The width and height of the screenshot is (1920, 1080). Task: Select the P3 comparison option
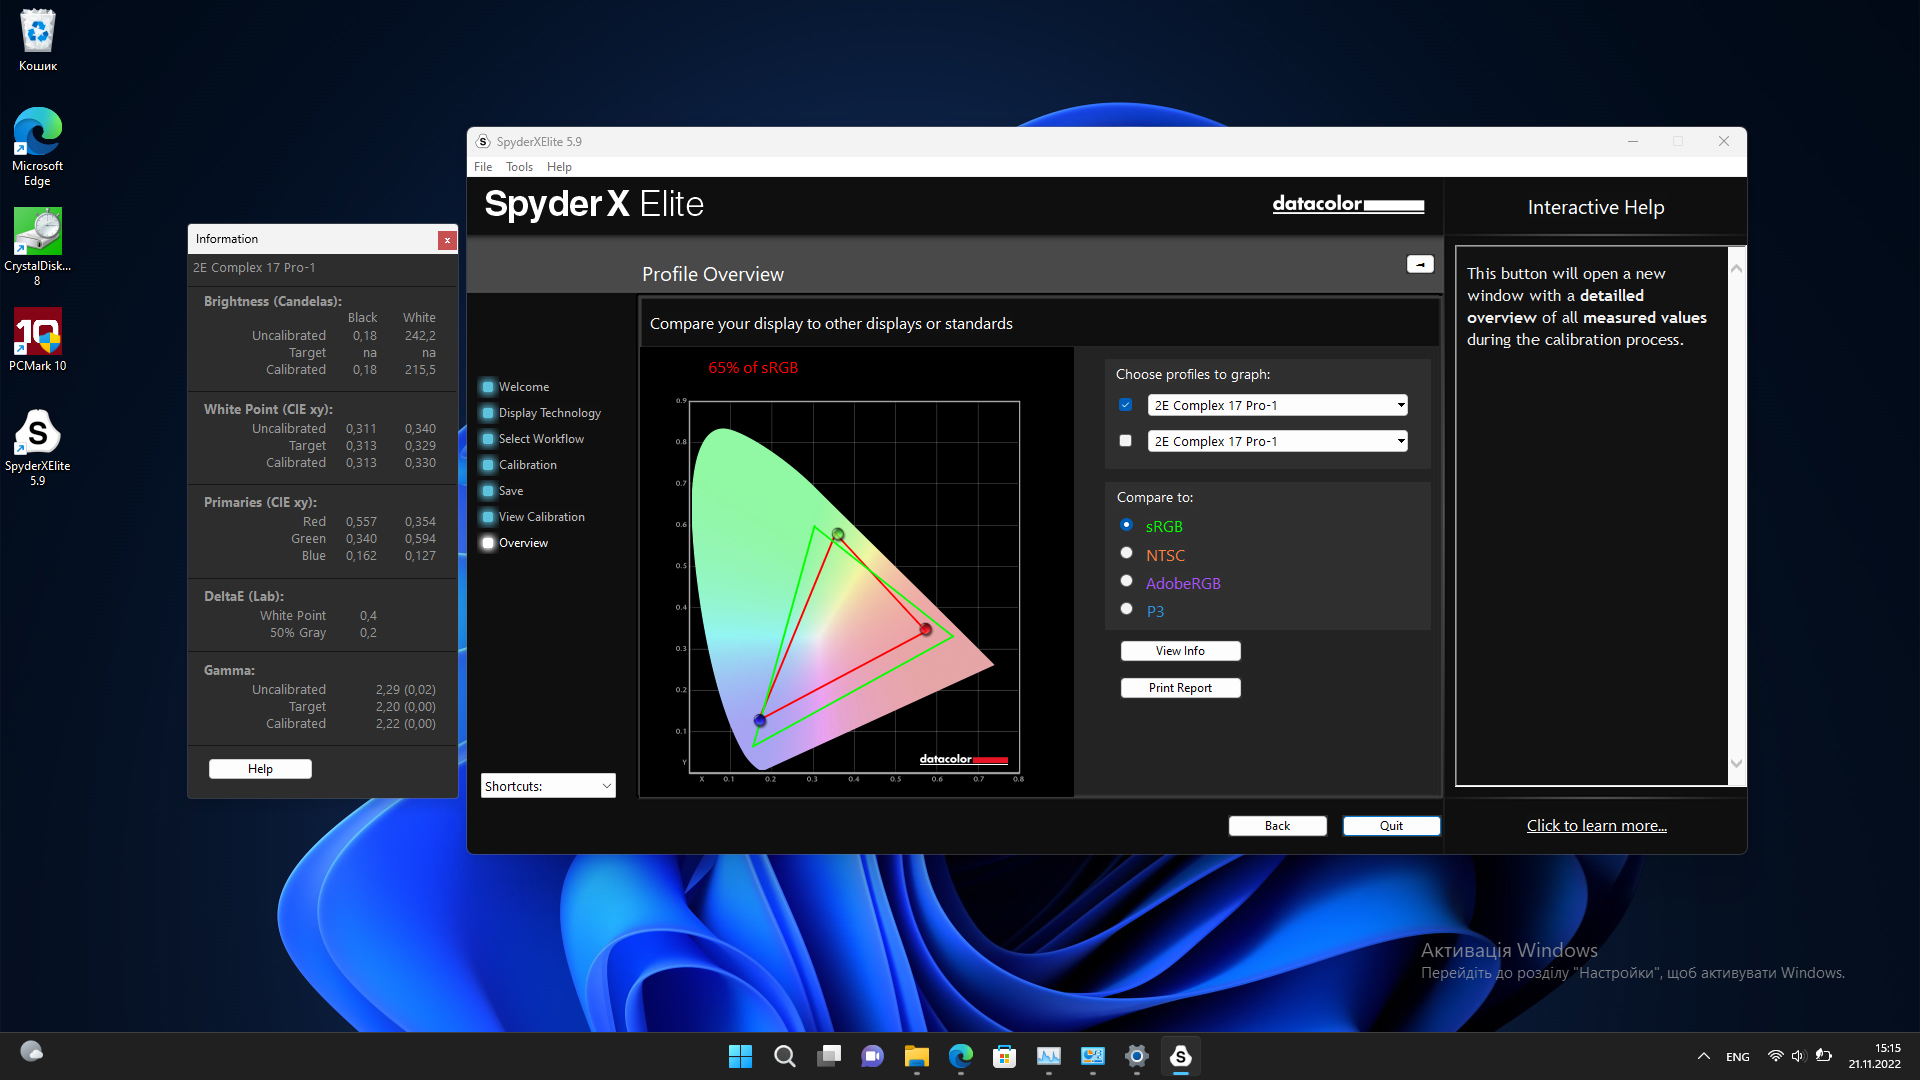1127,609
